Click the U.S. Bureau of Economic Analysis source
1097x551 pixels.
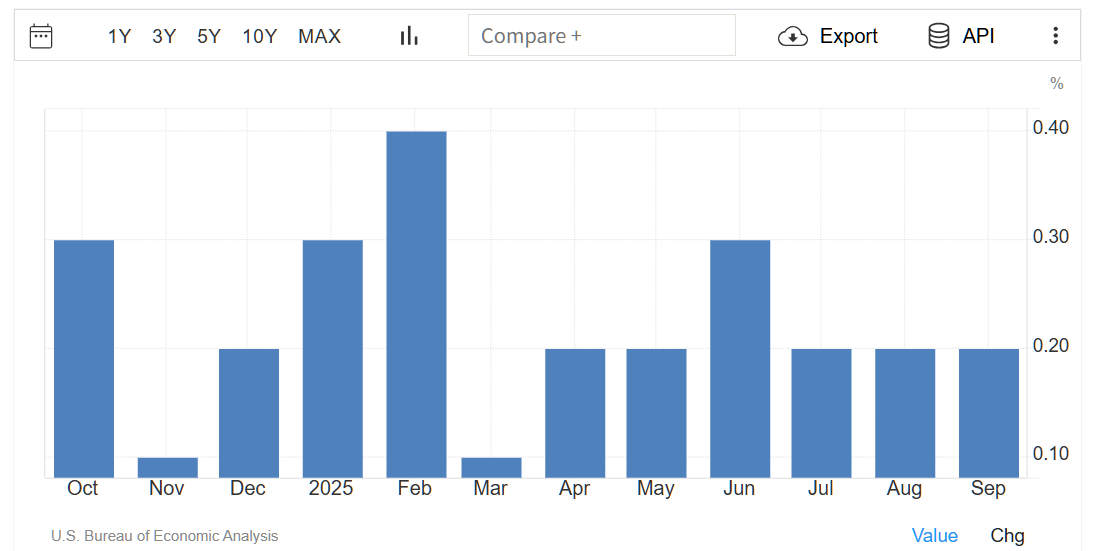[164, 536]
